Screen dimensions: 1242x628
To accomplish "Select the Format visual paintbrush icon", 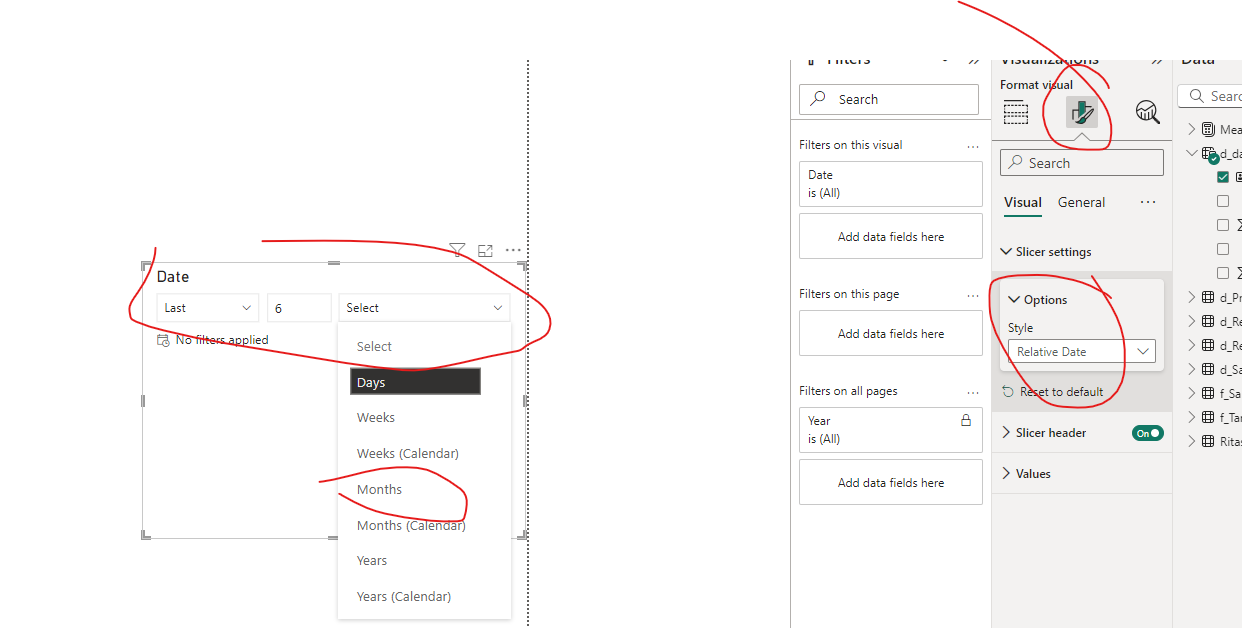I will click(1081, 112).
